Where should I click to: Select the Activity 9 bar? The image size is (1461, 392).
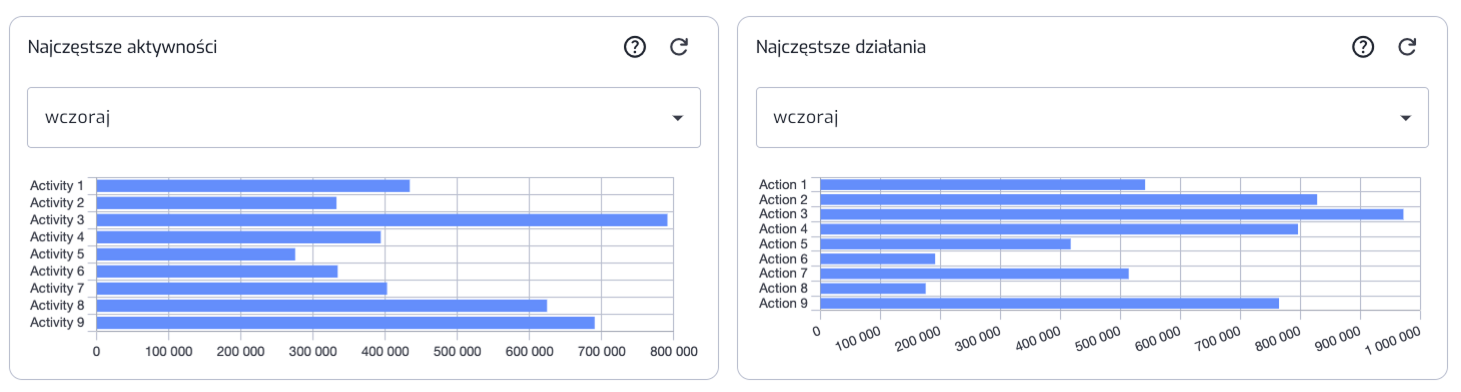(346, 323)
